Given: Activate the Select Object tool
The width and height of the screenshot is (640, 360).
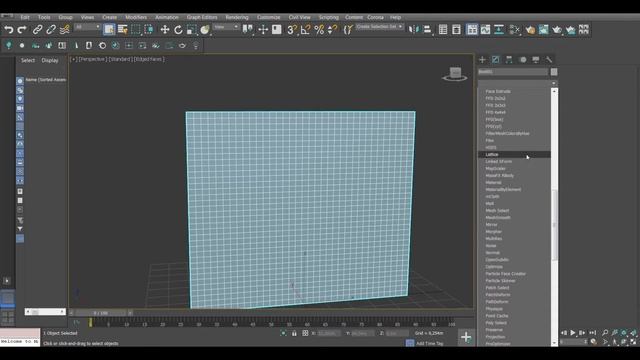Looking at the screenshot, I should point(109,29).
